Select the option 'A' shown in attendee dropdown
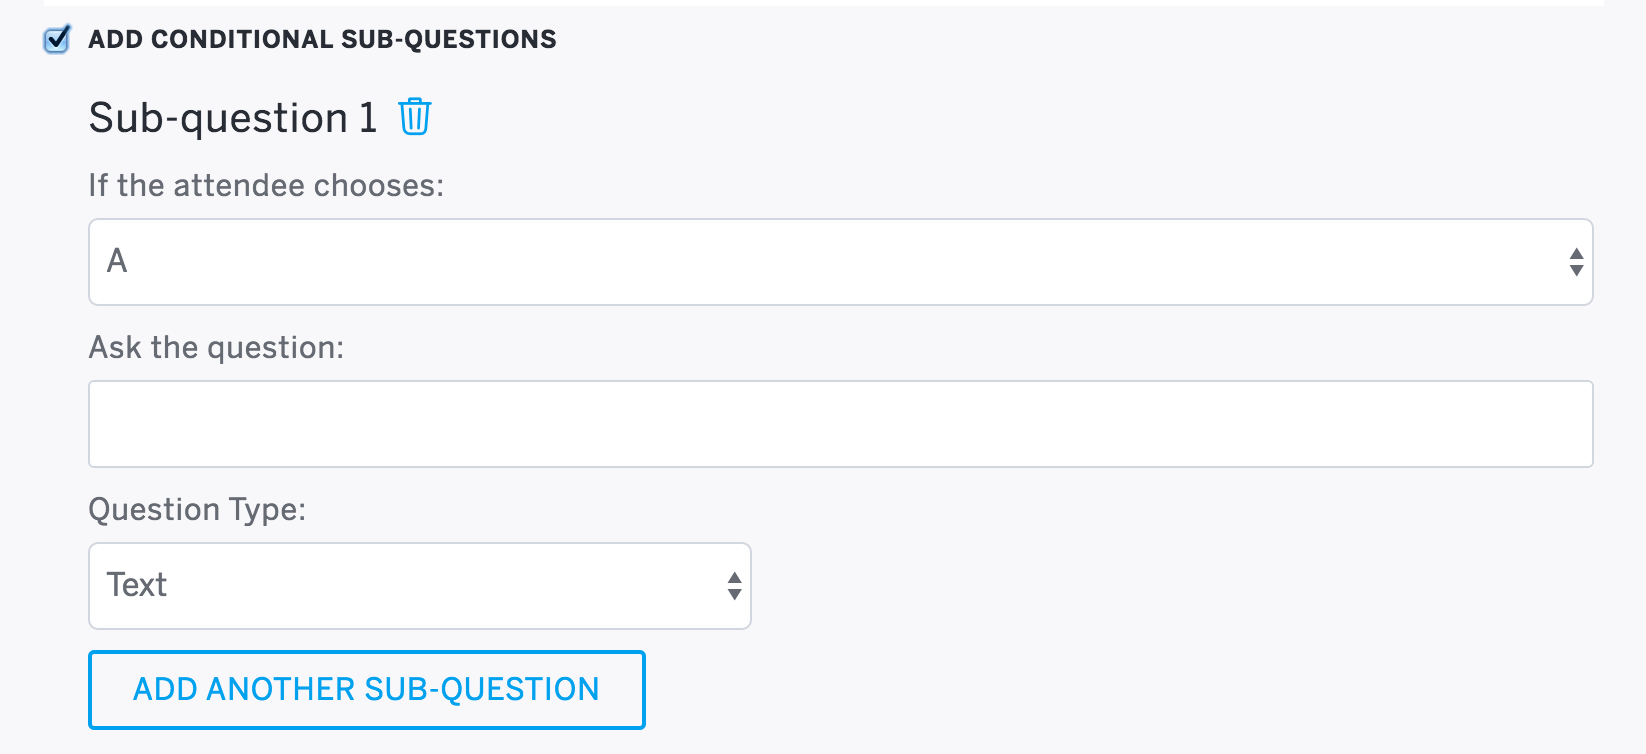1646x754 pixels. pos(117,261)
